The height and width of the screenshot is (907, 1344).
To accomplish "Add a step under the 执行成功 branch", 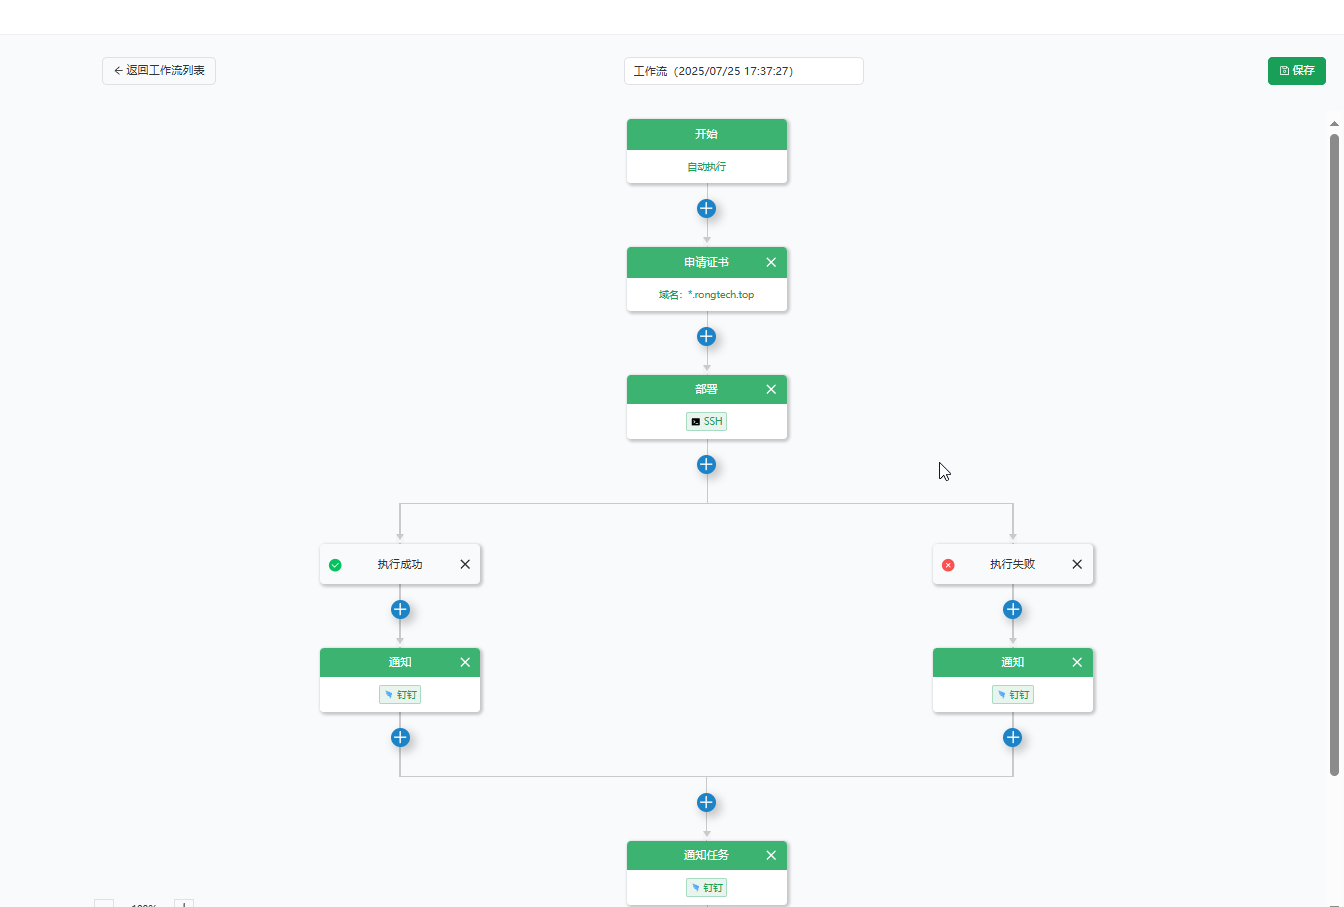I will [400, 609].
